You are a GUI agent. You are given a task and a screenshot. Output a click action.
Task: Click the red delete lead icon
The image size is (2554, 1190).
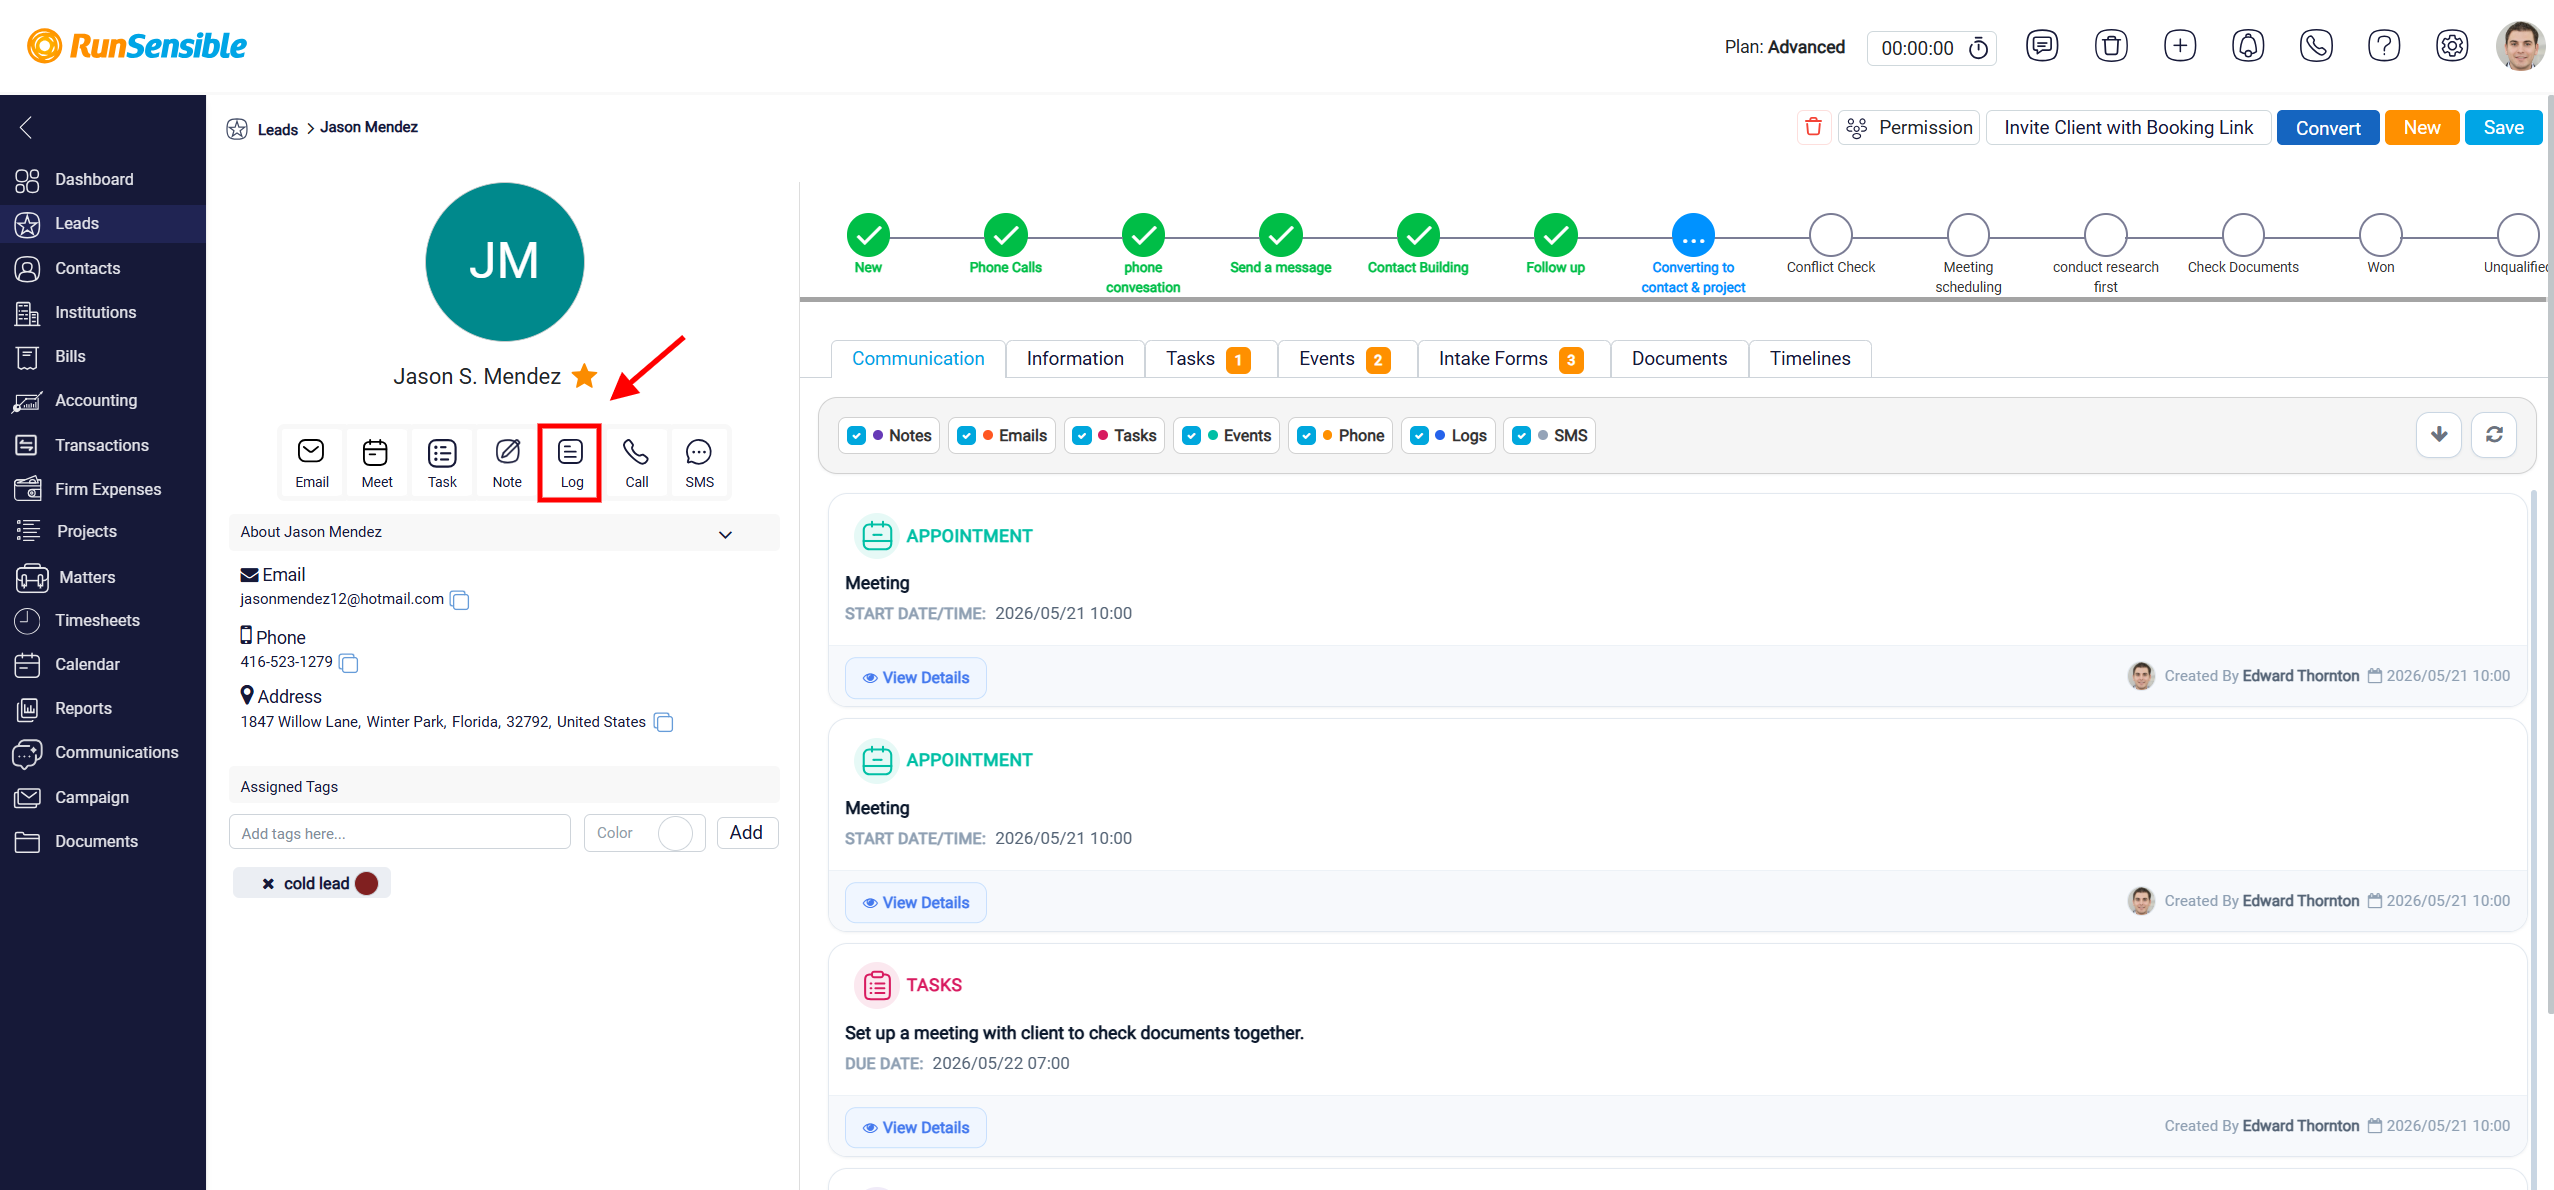pyautogui.click(x=1813, y=127)
